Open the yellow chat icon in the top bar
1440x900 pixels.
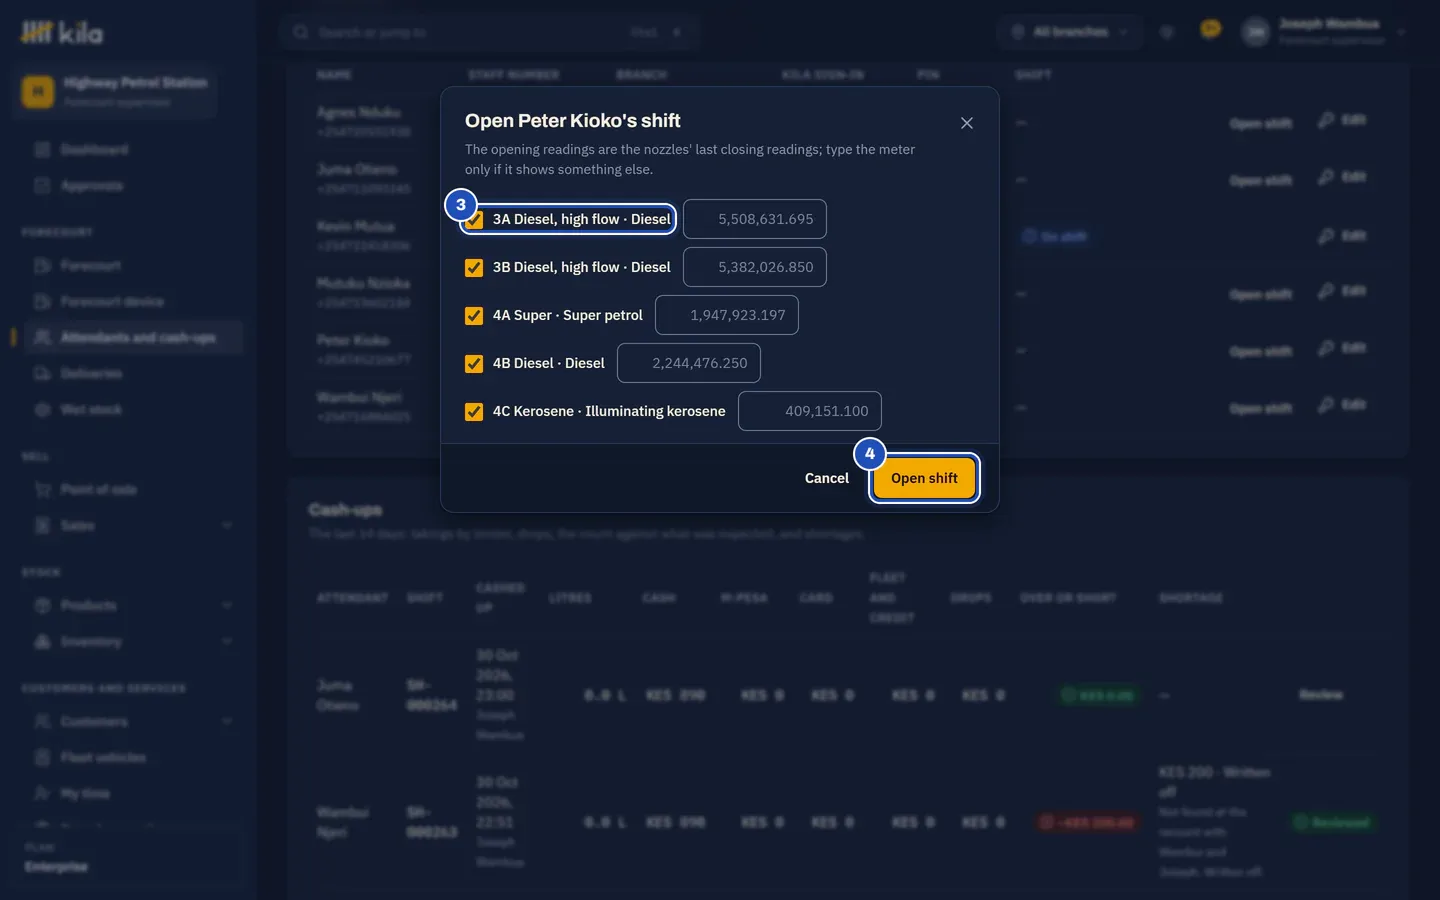click(x=1210, y=30)
